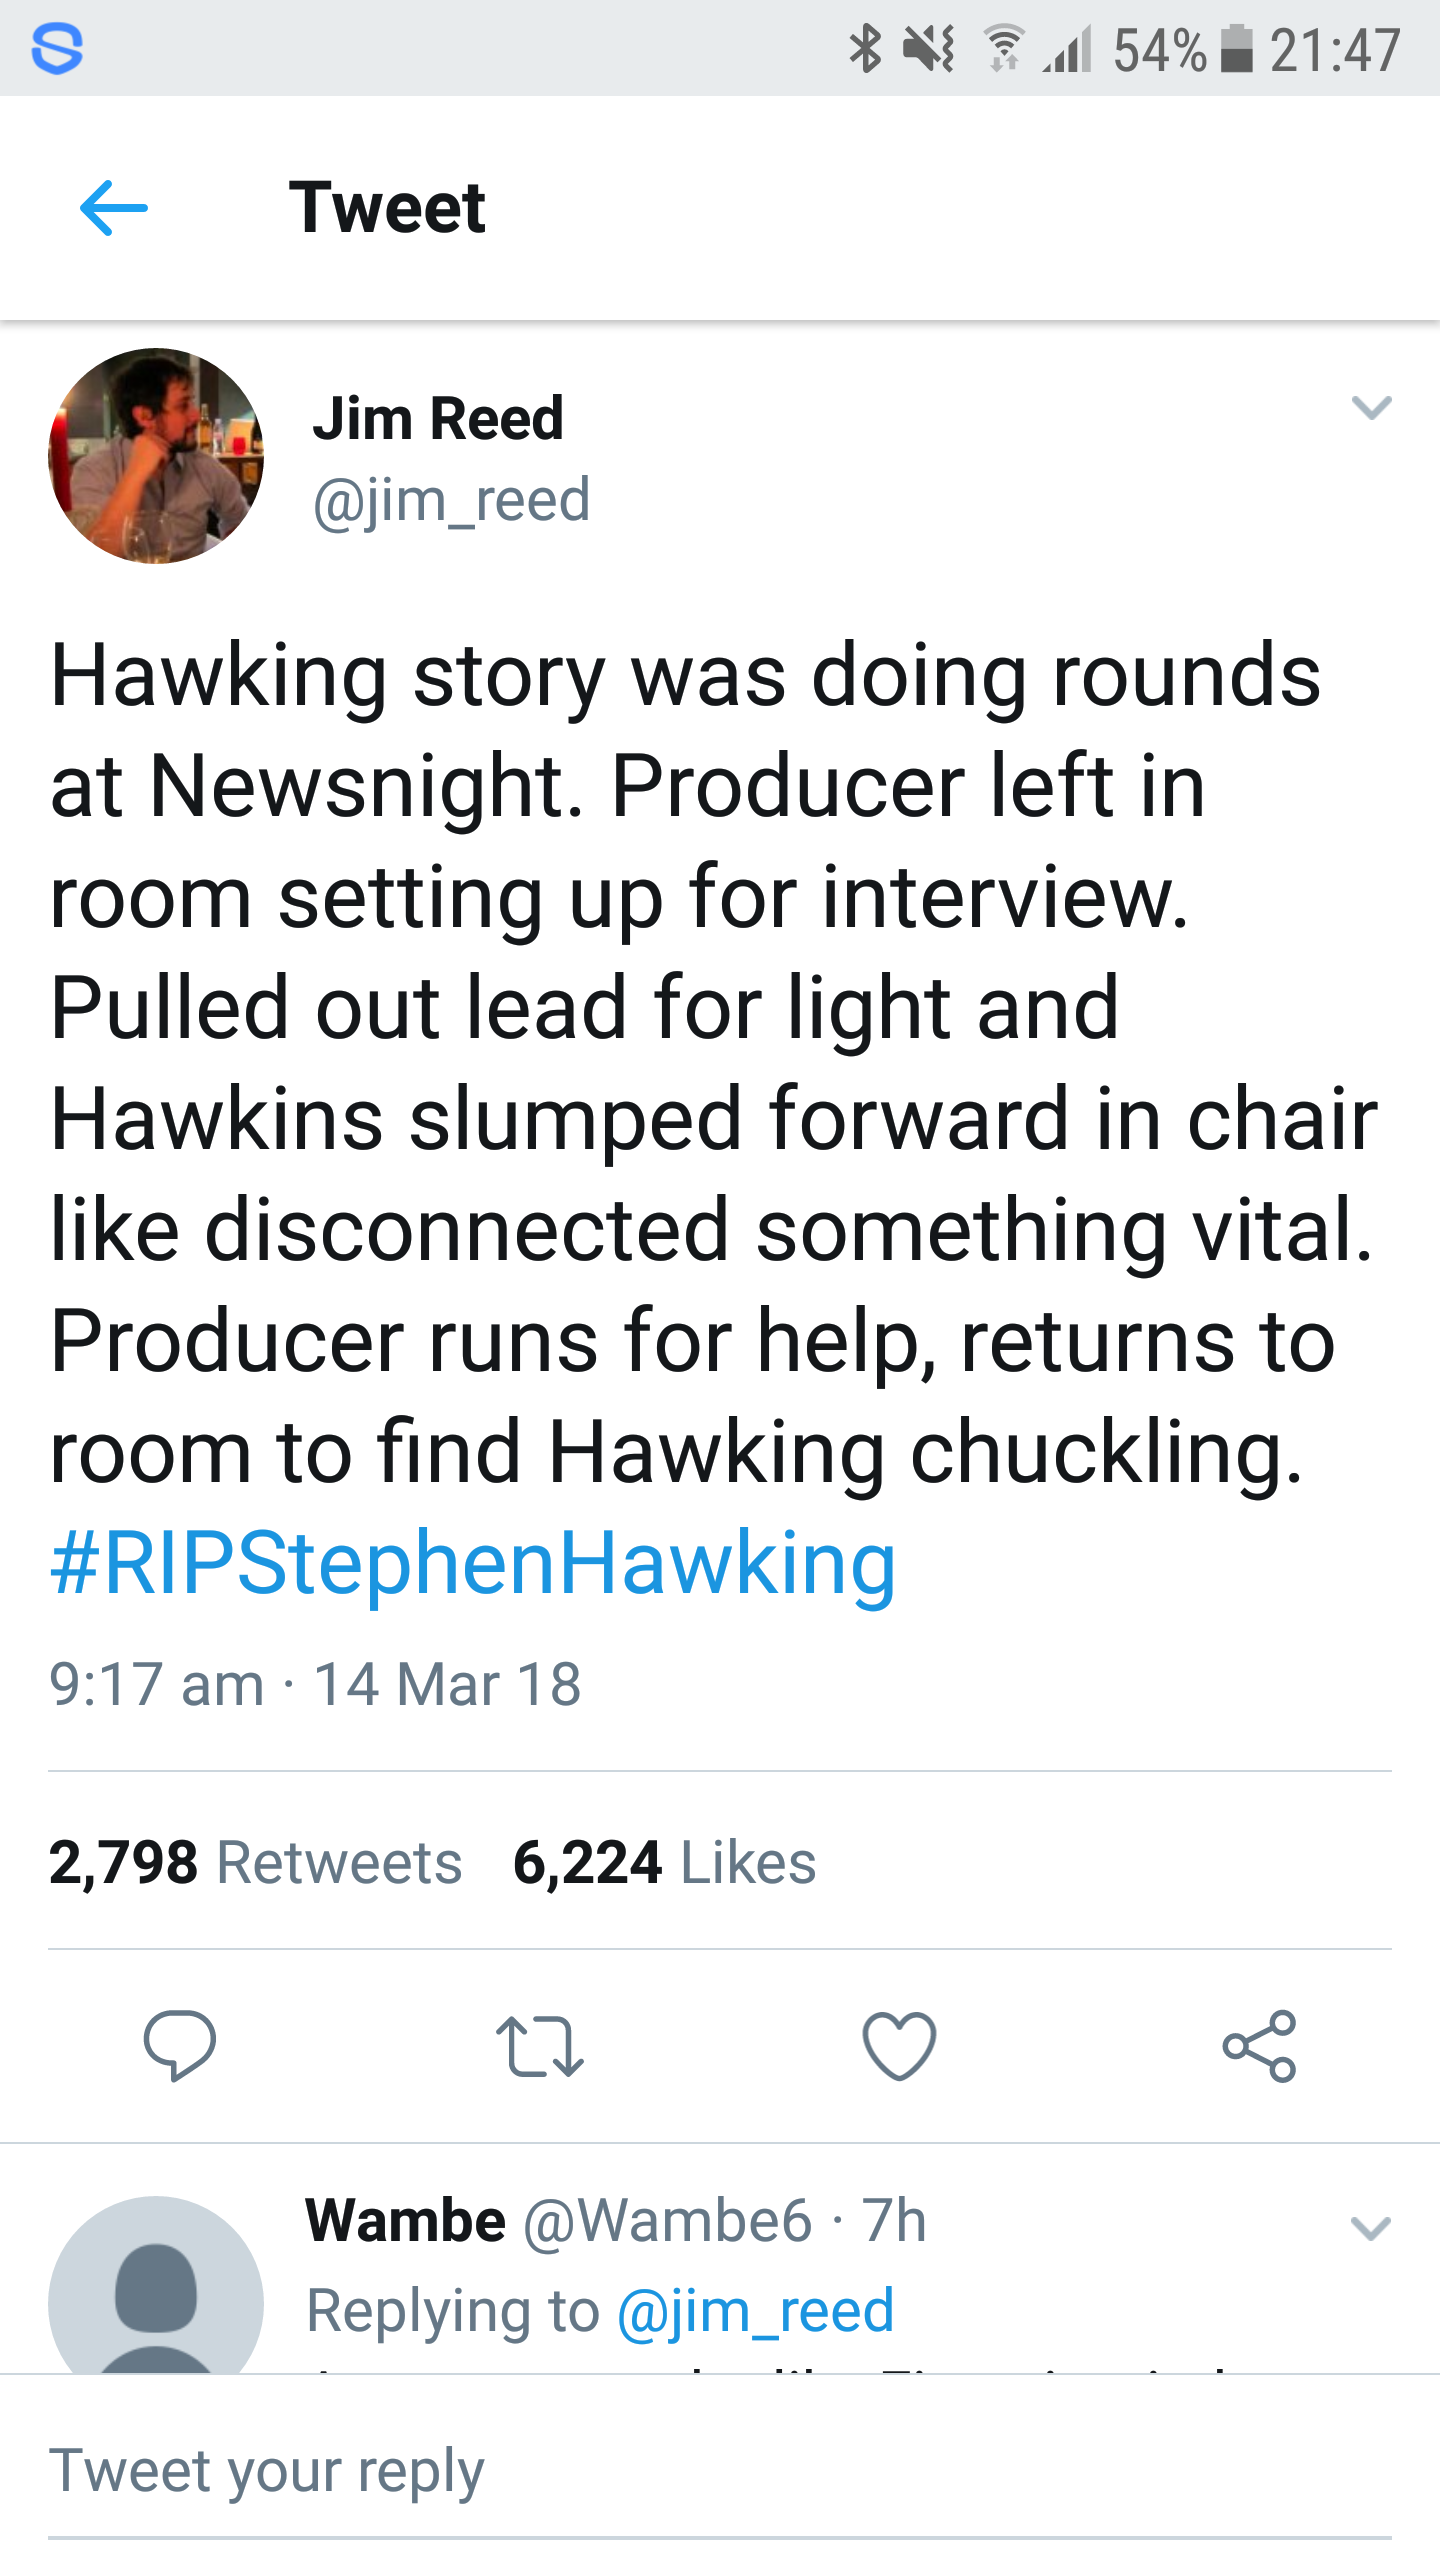Open Jim Reed's profile picture
1440x2560 pixels.
[x=156, y=456]
